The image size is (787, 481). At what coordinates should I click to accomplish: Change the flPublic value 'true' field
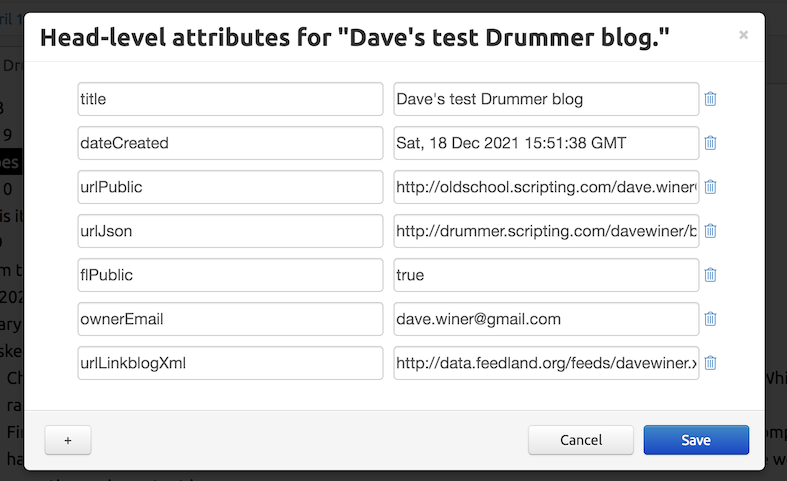pos(546,275)
